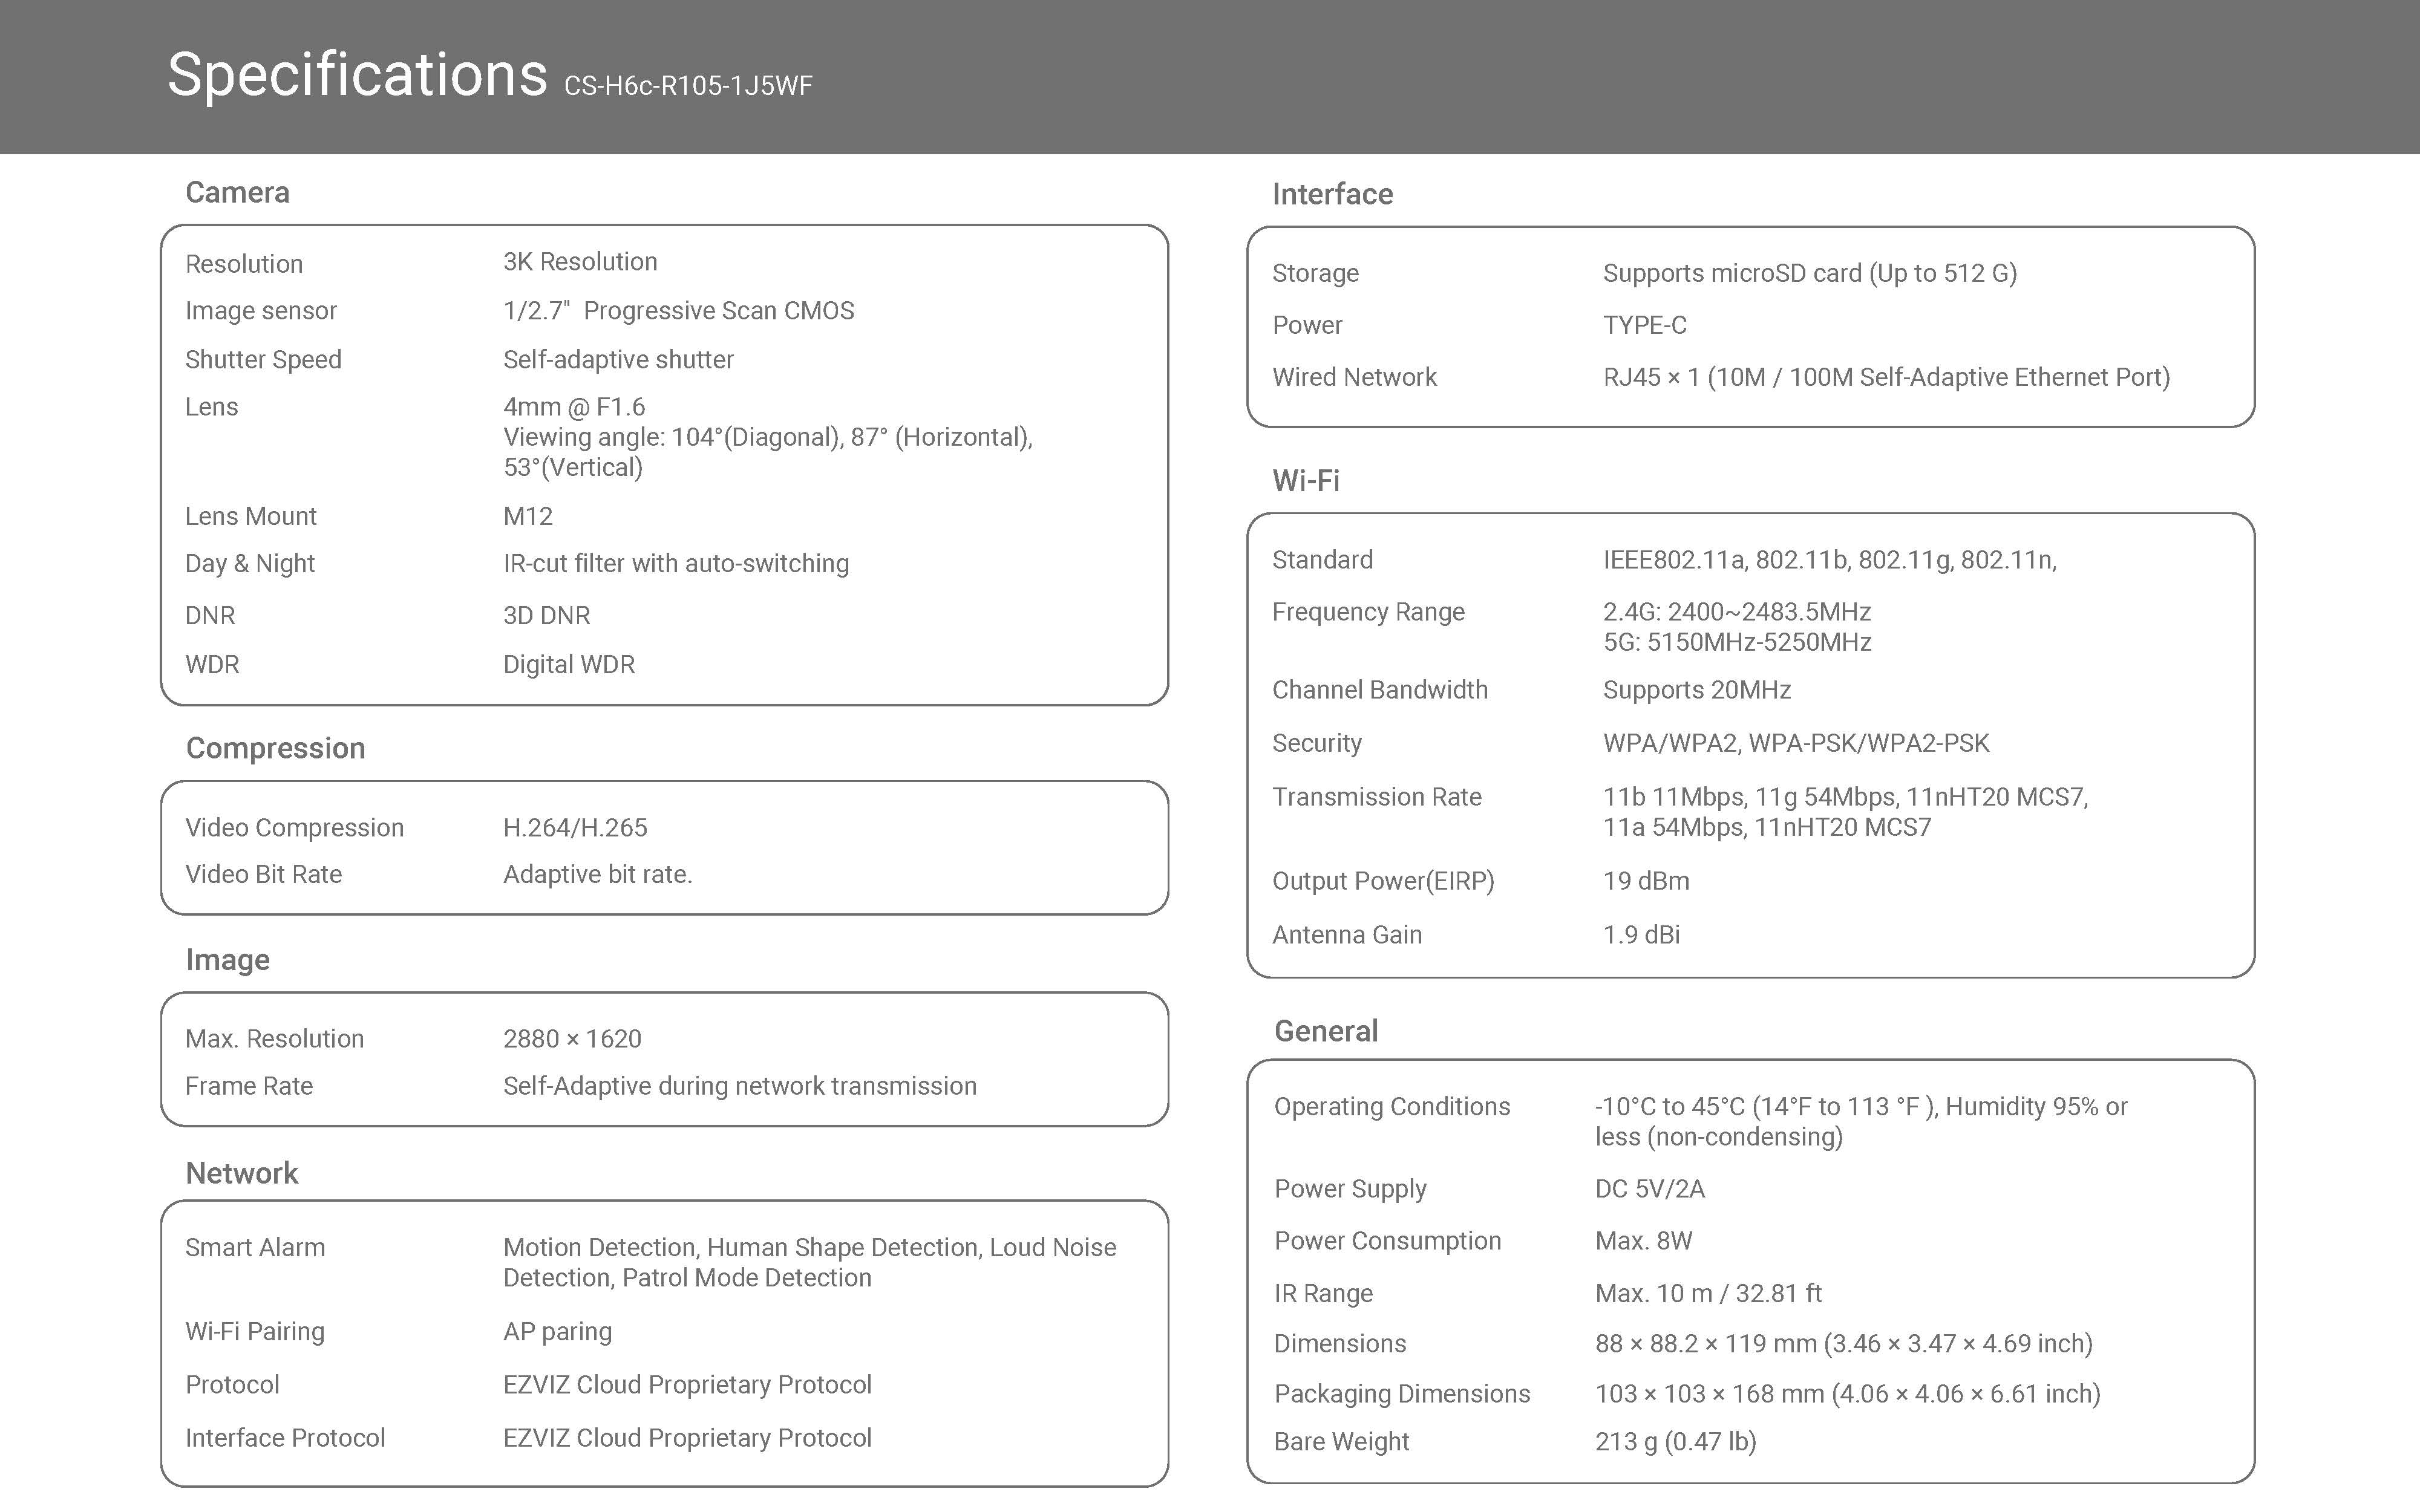Click the Transmission Rate label
This screenshot has width=2420, height=1512.
point(1376,797)
